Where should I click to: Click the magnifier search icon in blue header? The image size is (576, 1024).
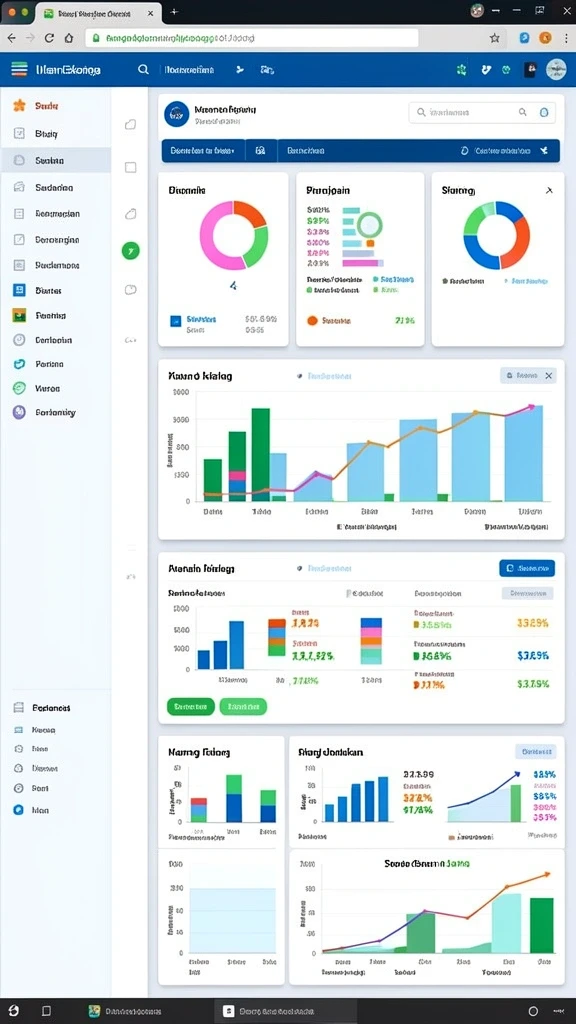tap(143, 69)
